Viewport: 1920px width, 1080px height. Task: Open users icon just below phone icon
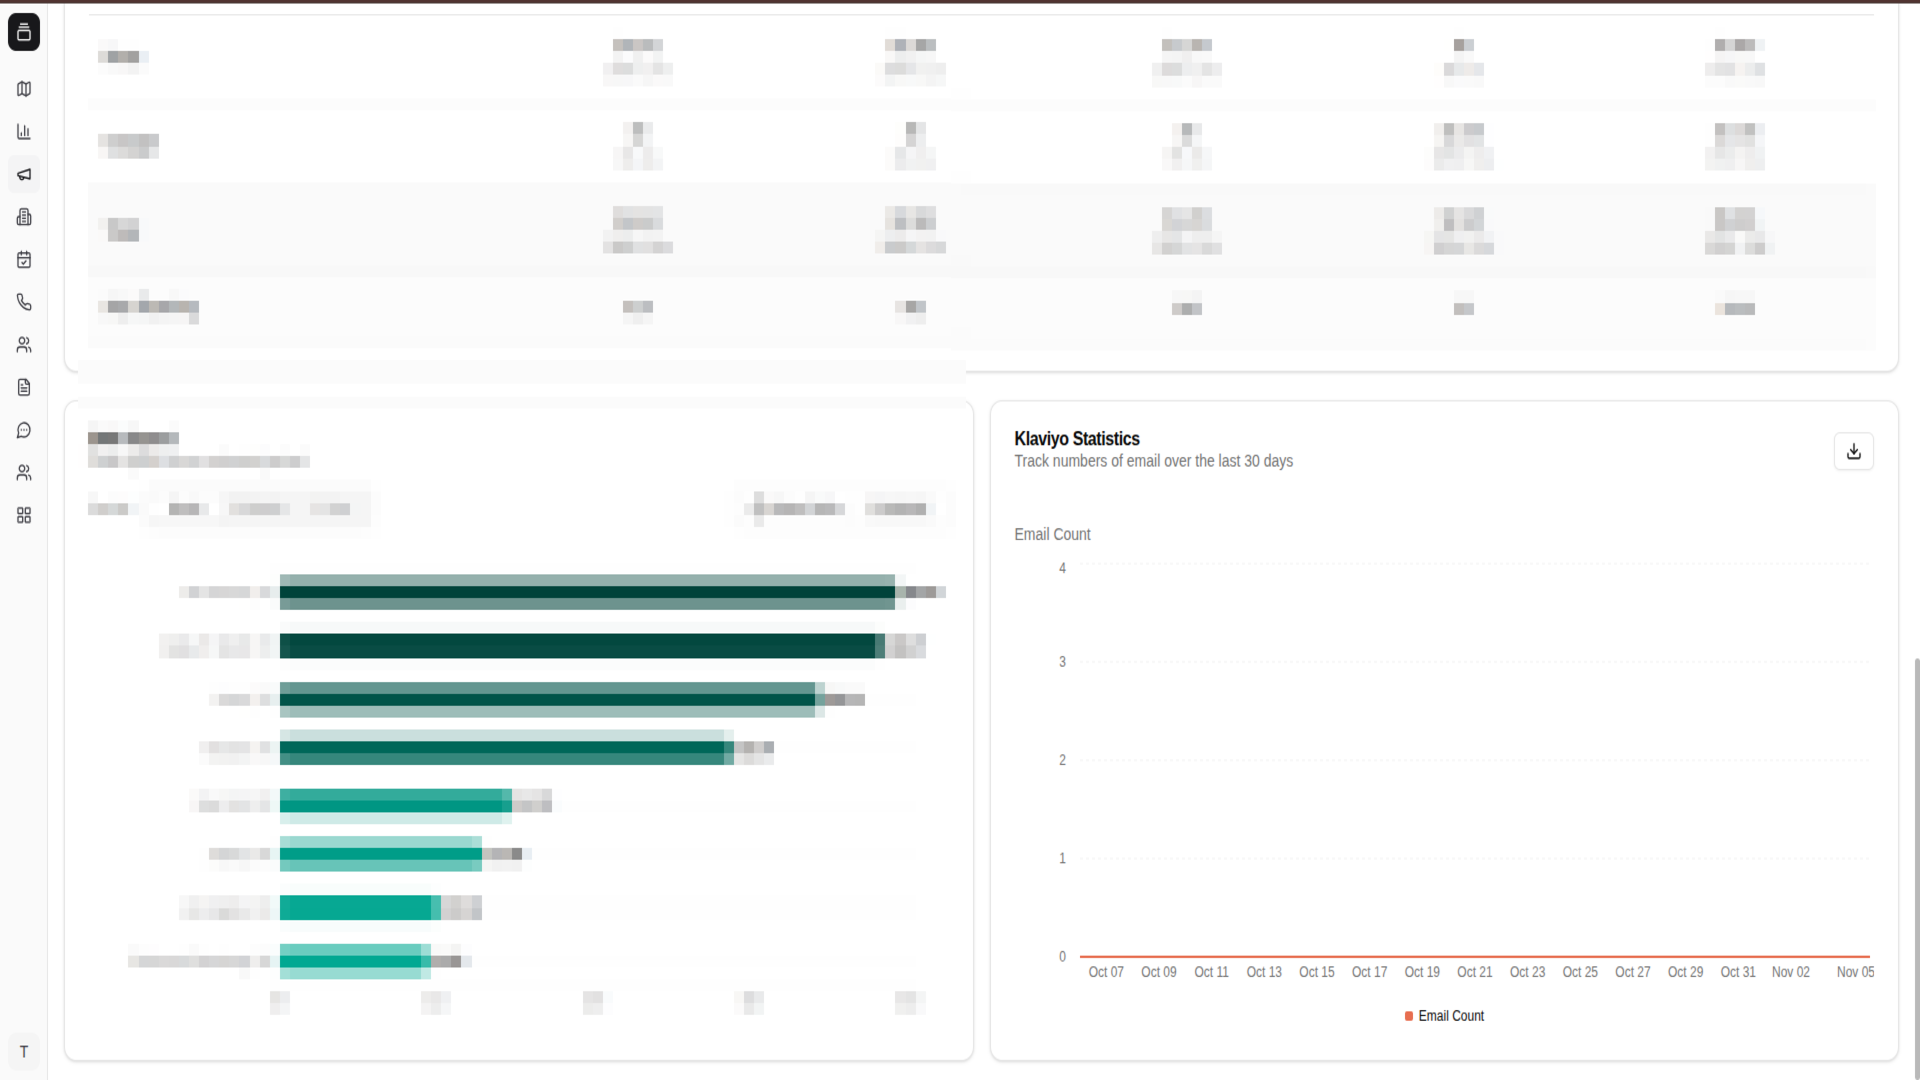24,345
